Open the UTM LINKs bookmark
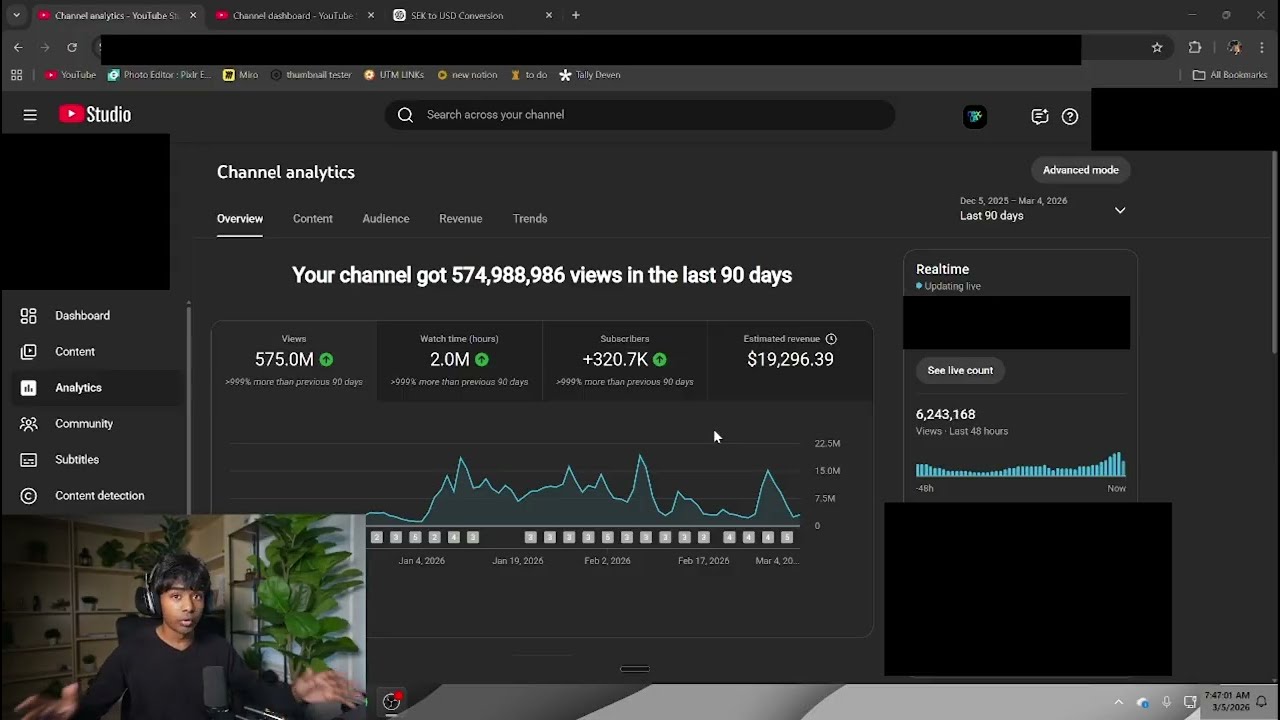Screen dimensions: 1280x720 tap(394, 75)
